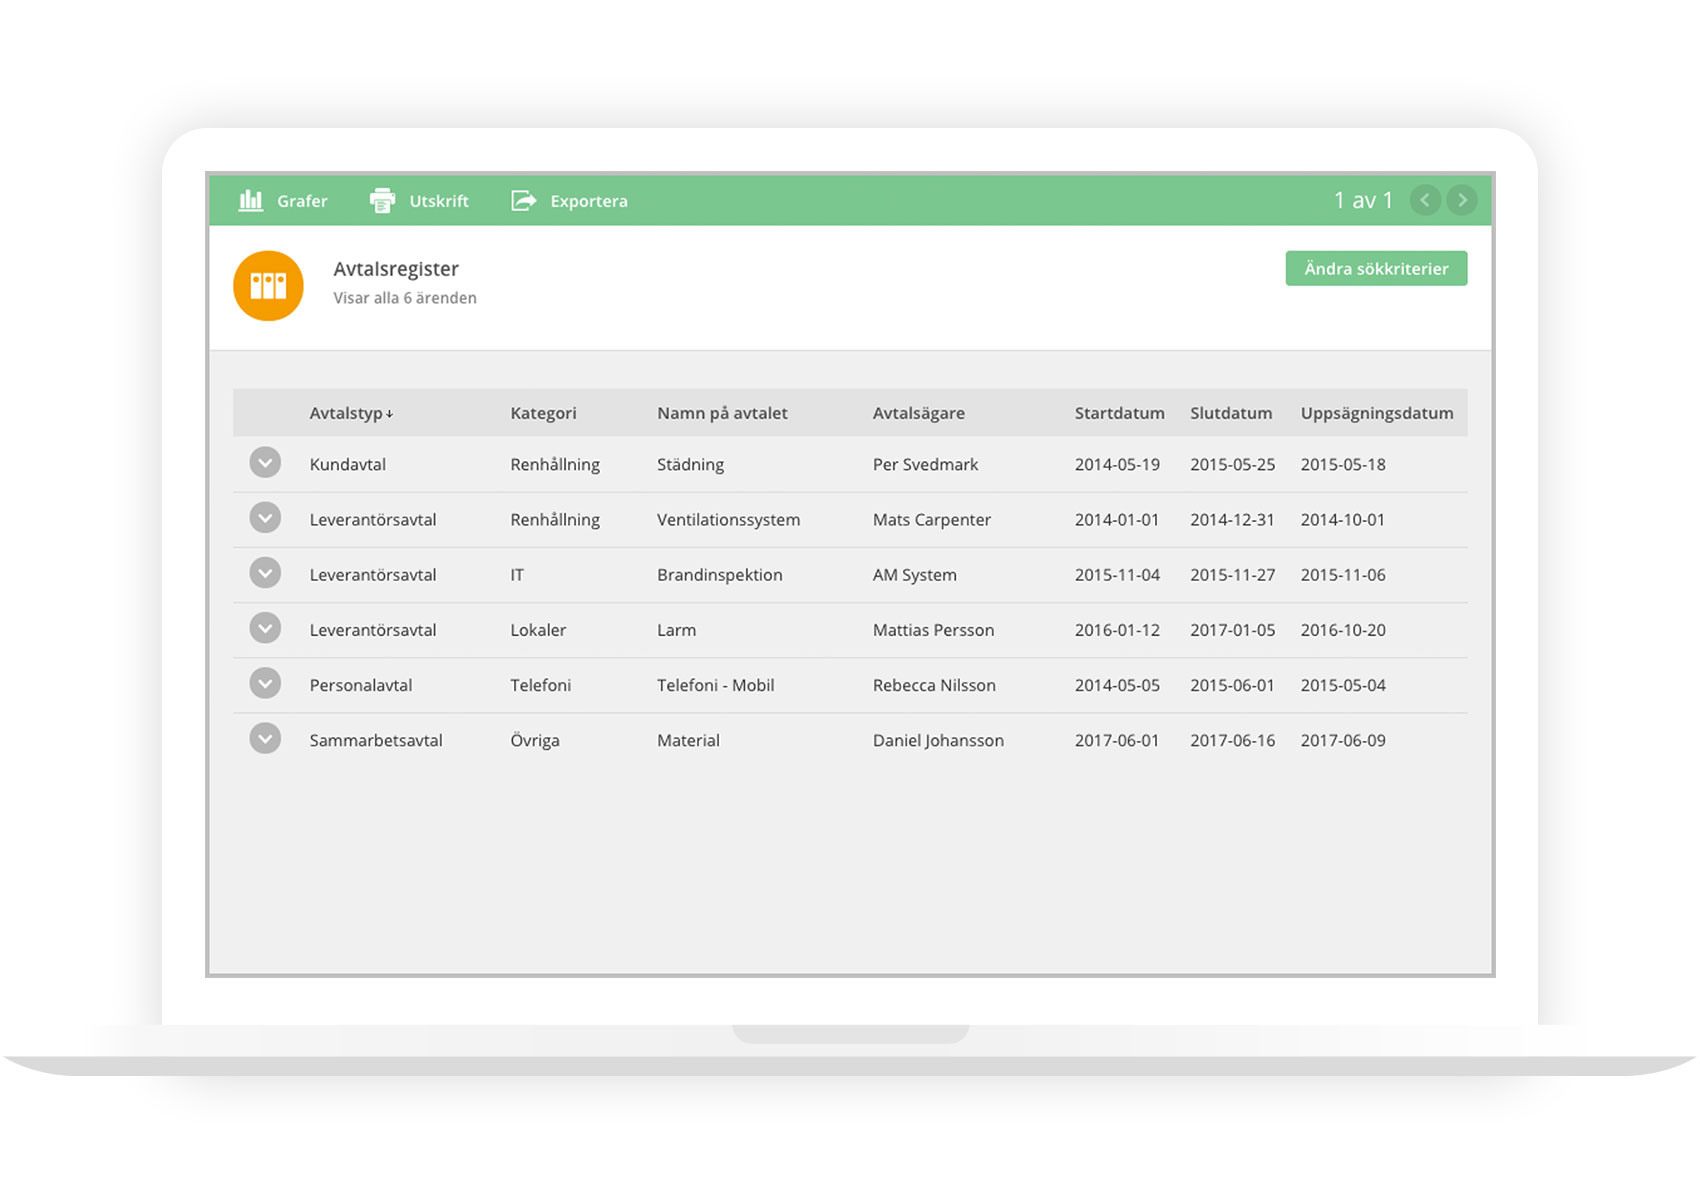This screenshot has height=1200, width=1700.
Task: Sort by Slutdatum column header
Action: tap(1231, 413)
